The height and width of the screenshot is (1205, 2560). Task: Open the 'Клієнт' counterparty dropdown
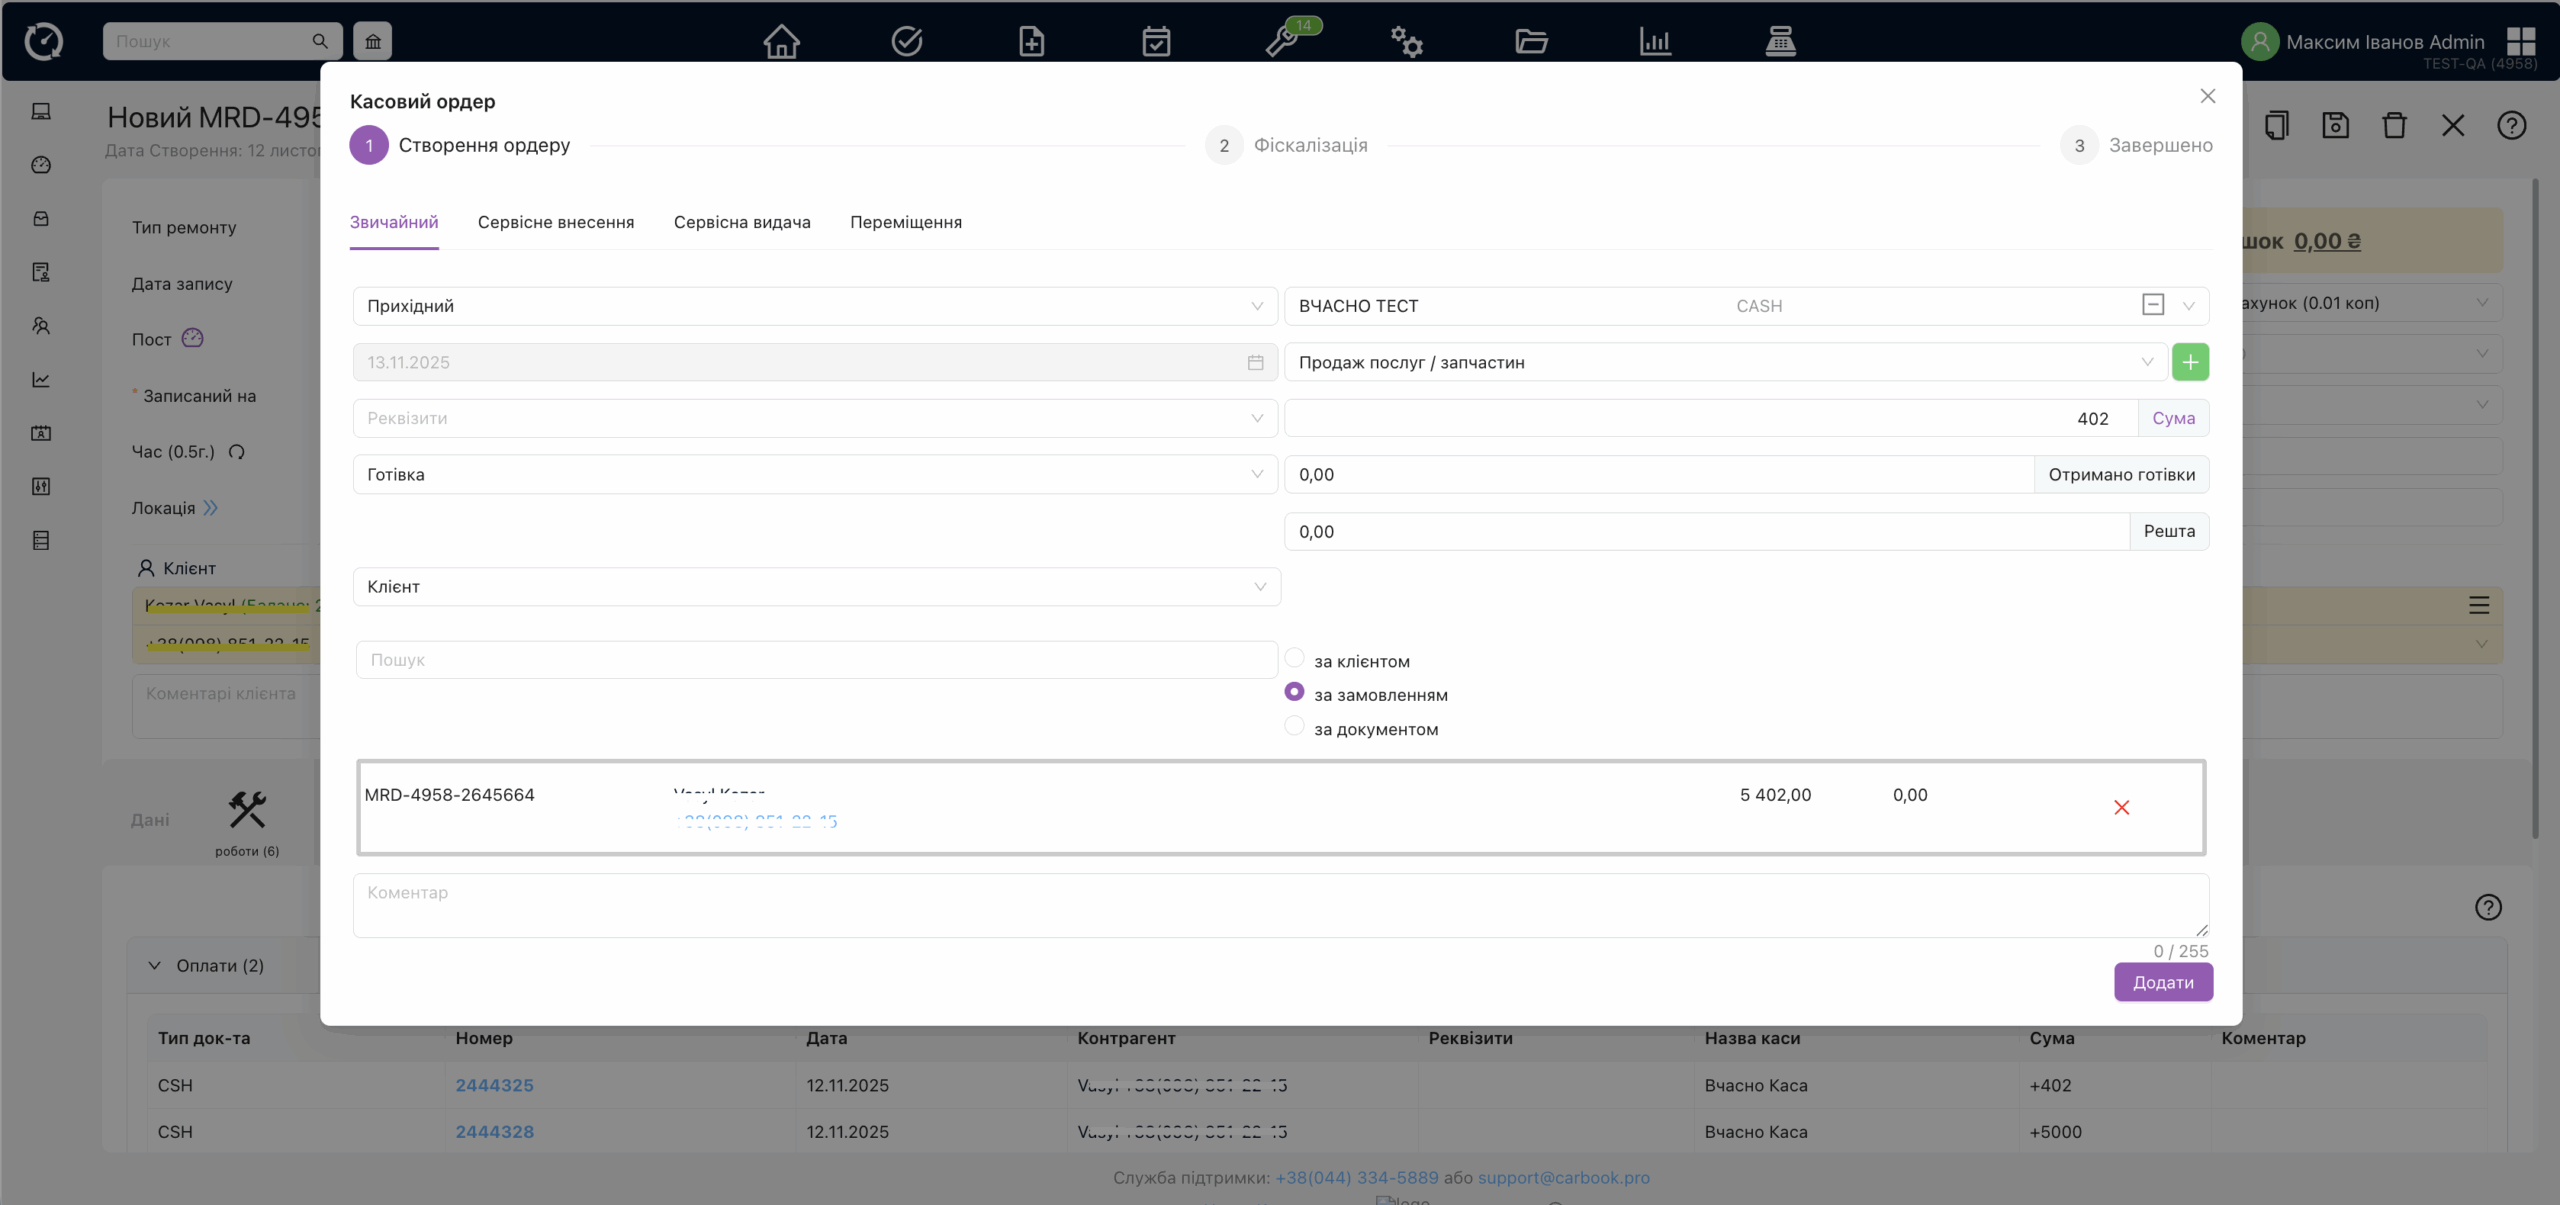click(x=816, y=587)
